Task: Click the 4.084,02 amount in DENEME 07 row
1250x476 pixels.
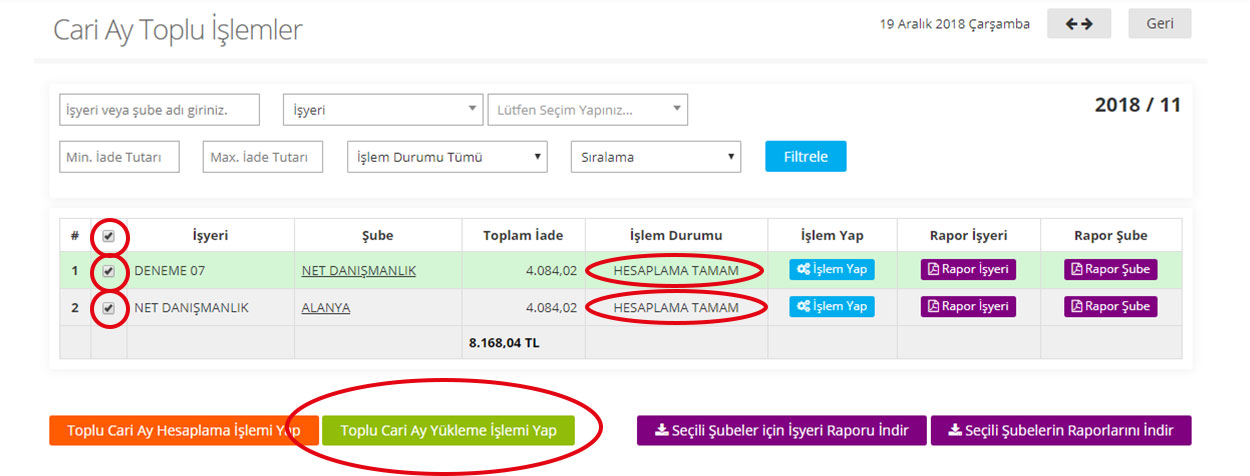Action: pyautogui.click(x=551, y=271)
